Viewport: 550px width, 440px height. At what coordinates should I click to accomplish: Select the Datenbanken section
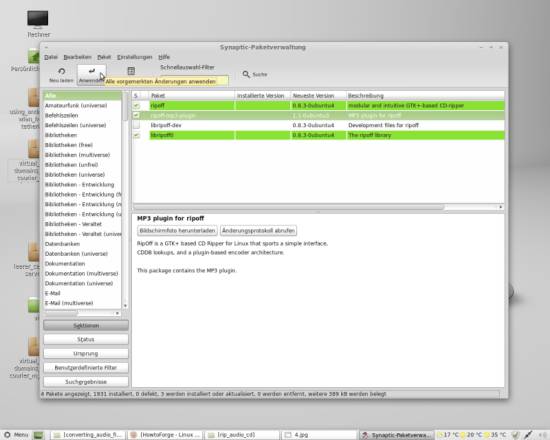[x=82, y=244]
